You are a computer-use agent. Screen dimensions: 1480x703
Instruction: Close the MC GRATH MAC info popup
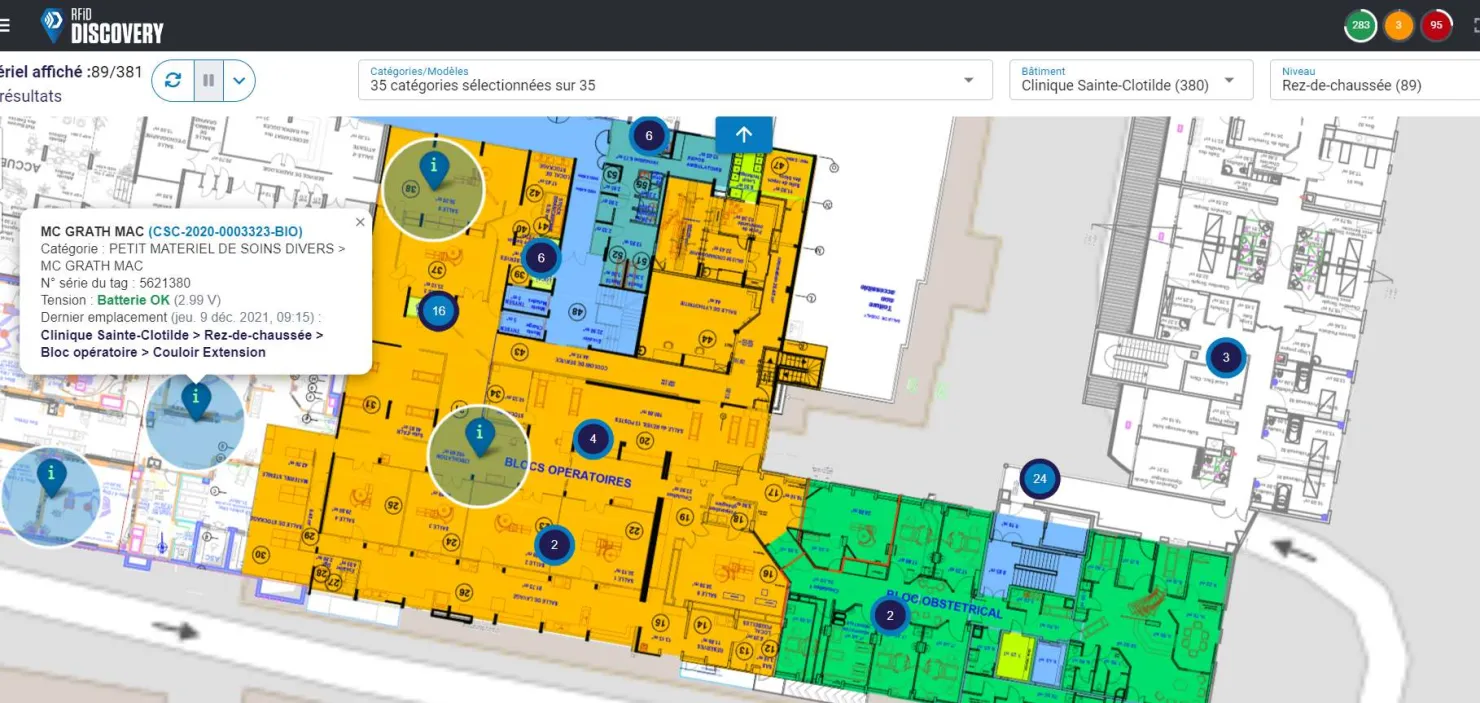coord(360,223)
